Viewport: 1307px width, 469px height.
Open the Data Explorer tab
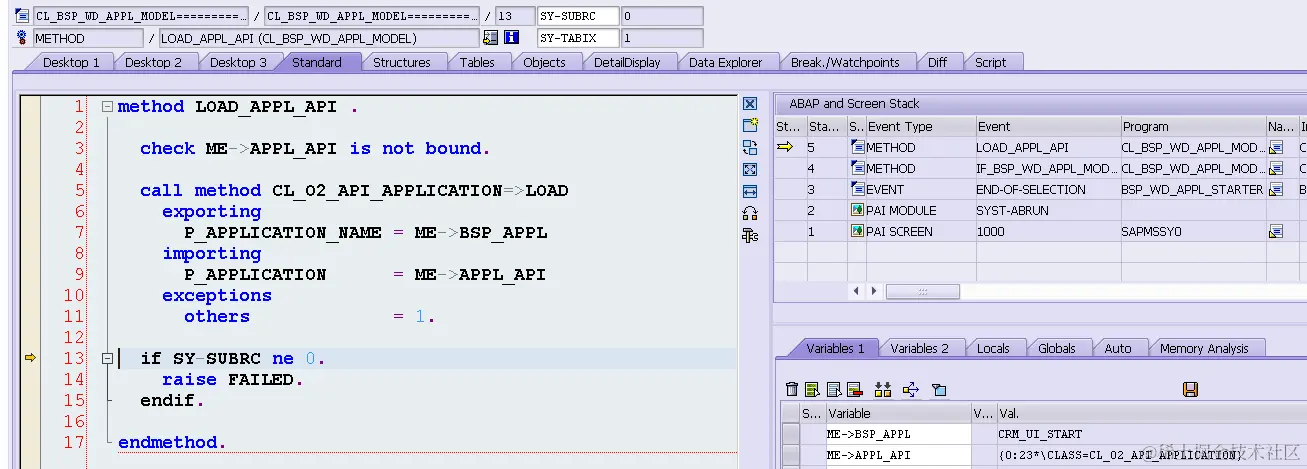point(726,62)
